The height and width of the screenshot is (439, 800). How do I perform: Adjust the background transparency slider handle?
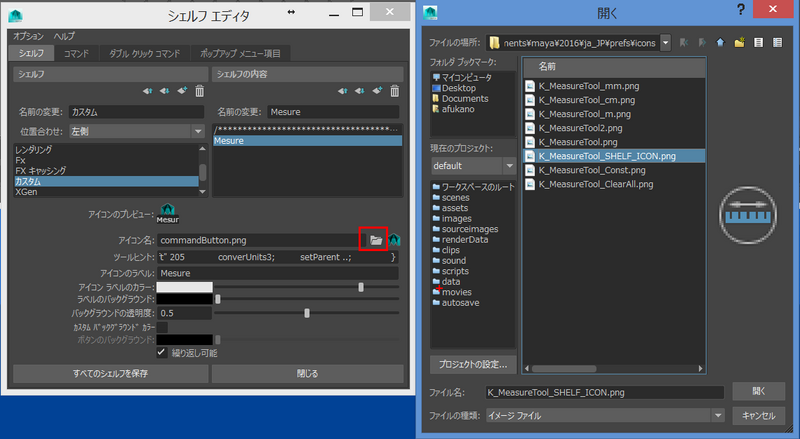coord(307,313)
